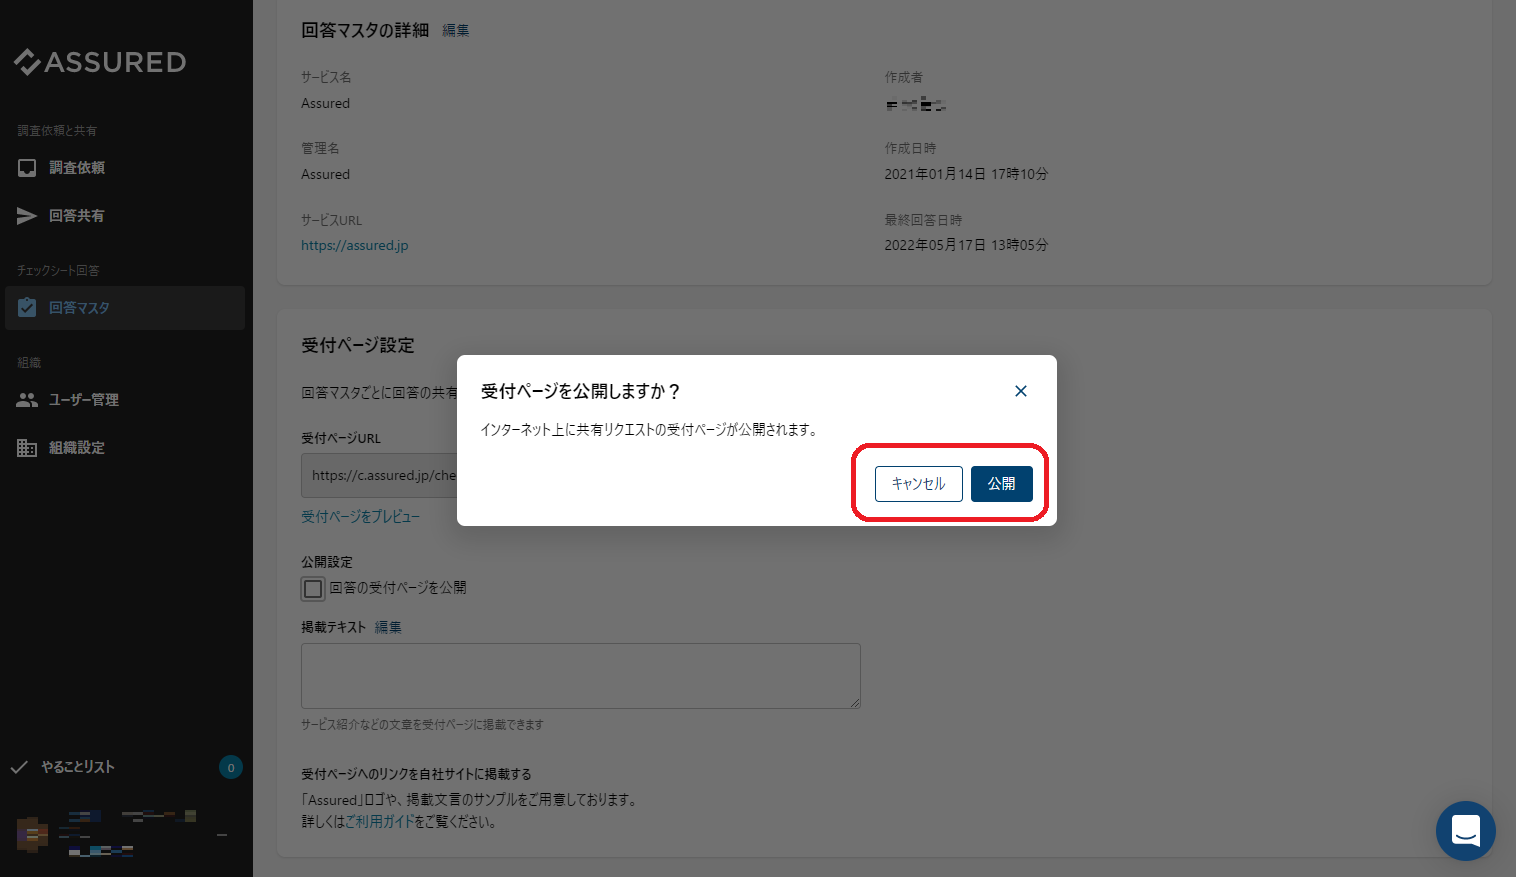Select 回答マスタ in the sidebar
The width and height of the screenshot is (1516, 877).
pyautogui.click(x=125, y=308)
